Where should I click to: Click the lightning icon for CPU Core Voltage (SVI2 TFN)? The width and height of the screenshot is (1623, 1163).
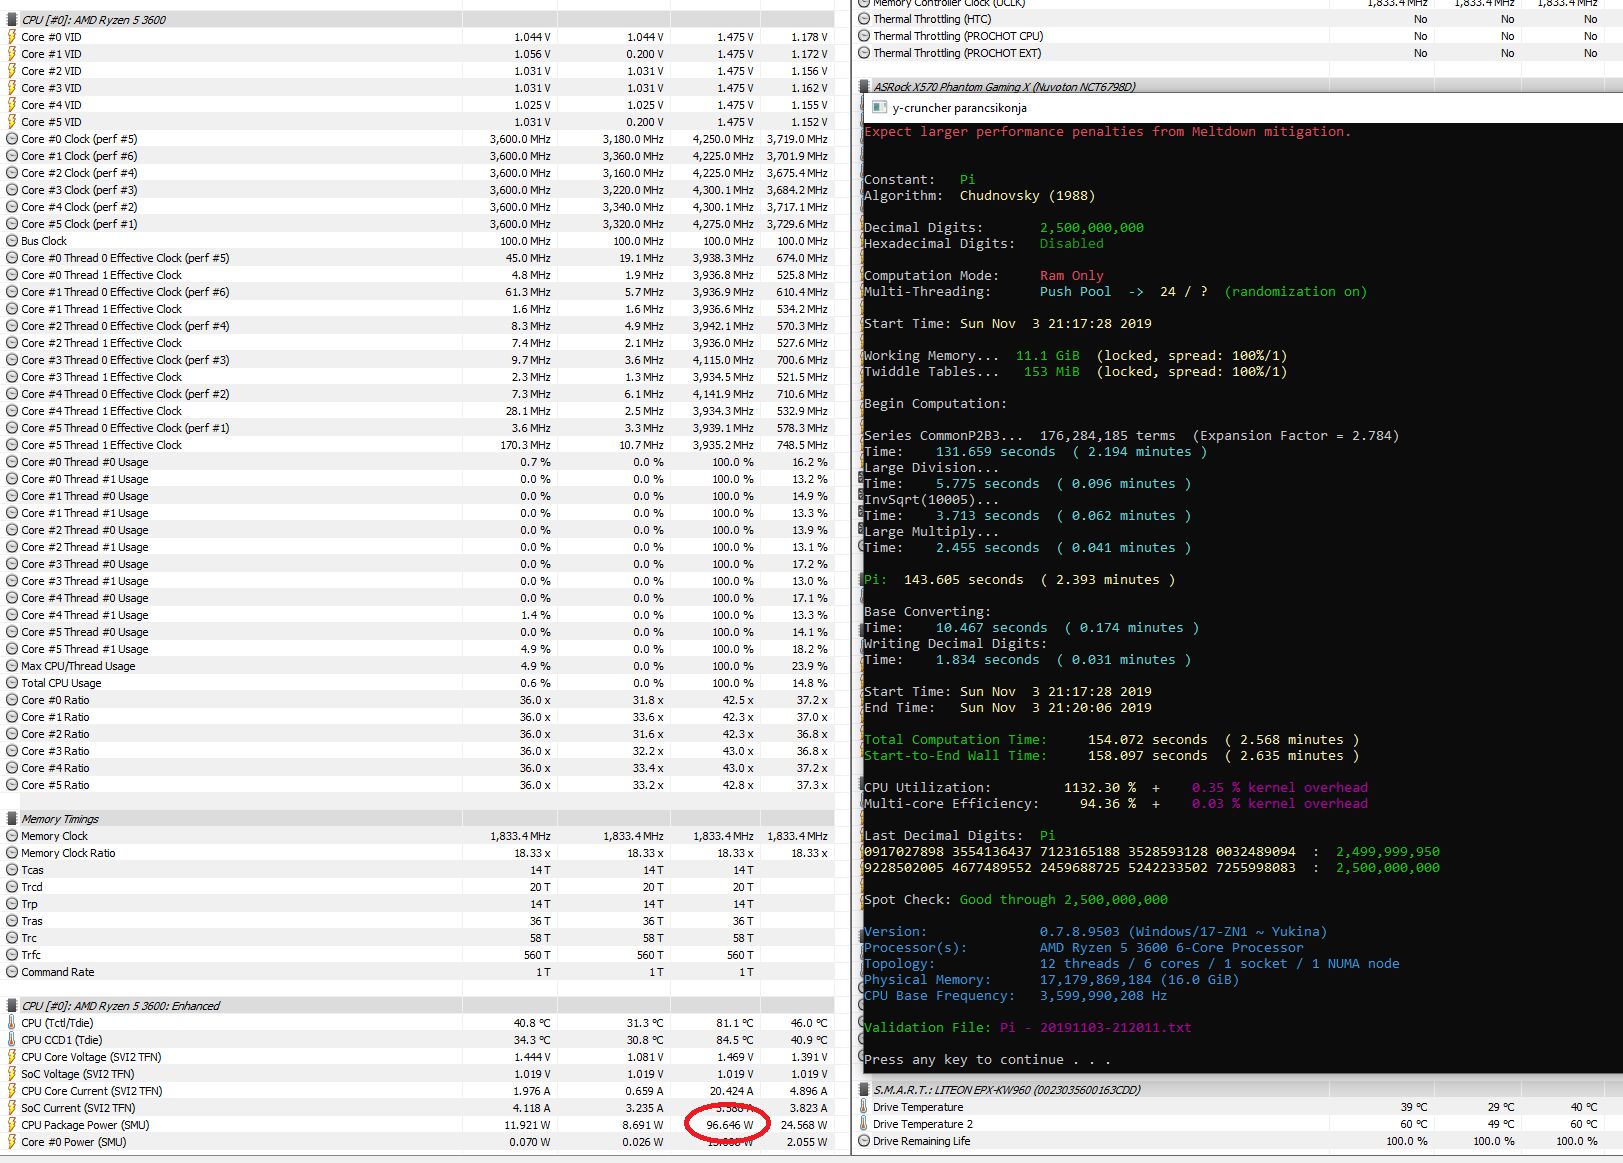(12, 1057)
